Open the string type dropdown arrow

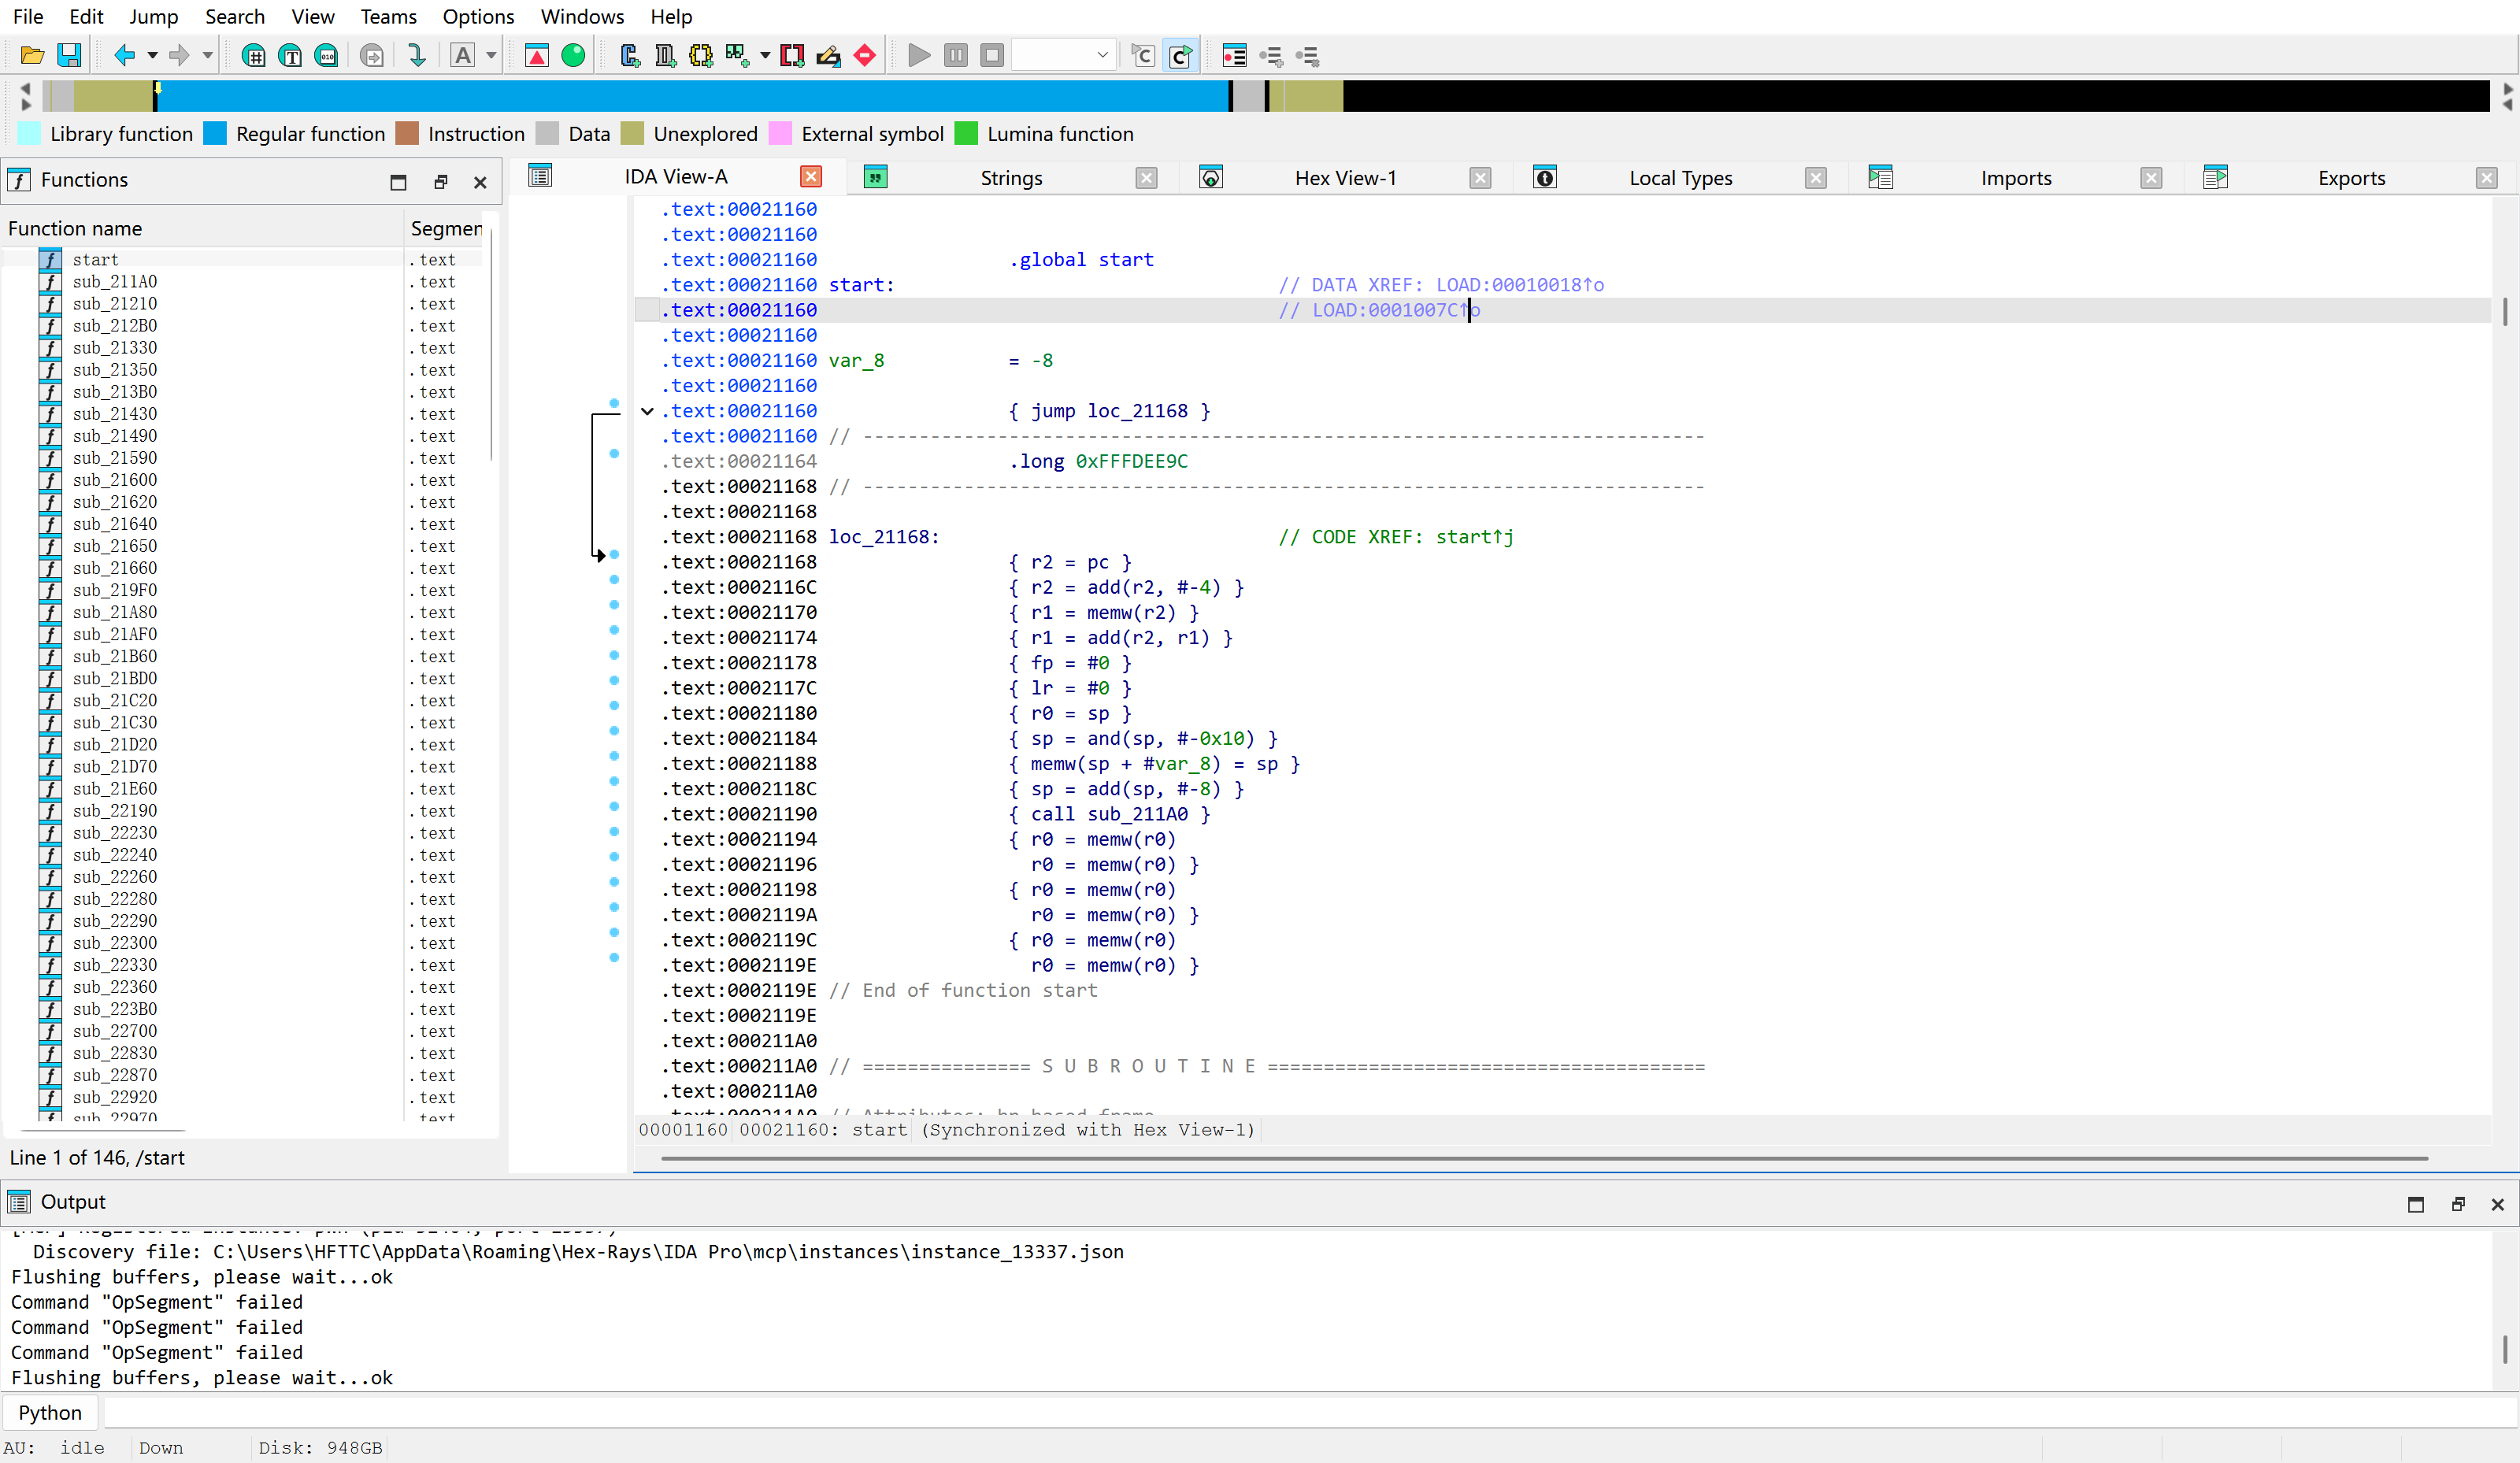point(765,56)
